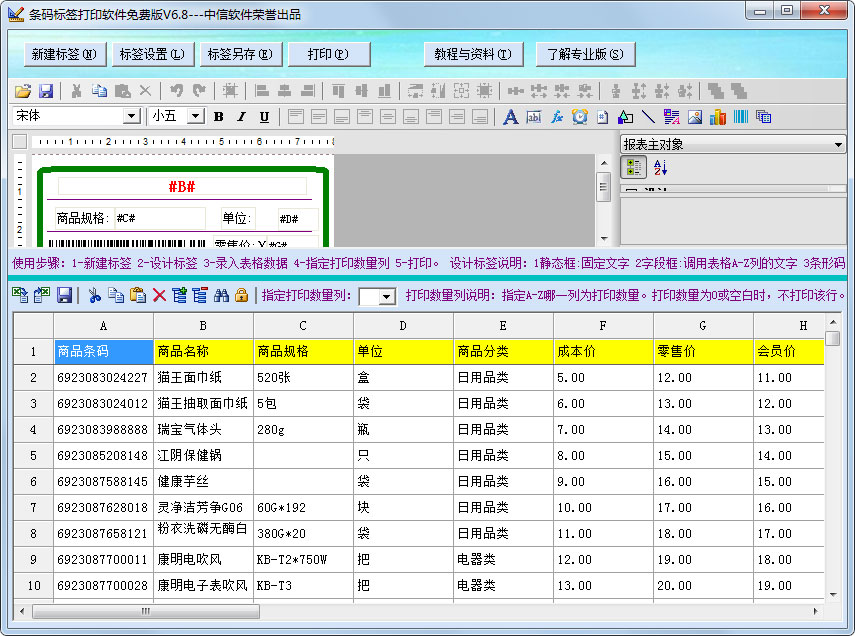Click the open file folder icon
The width and height of the screenshot is (855, 636).
click(x=22, y=91)
